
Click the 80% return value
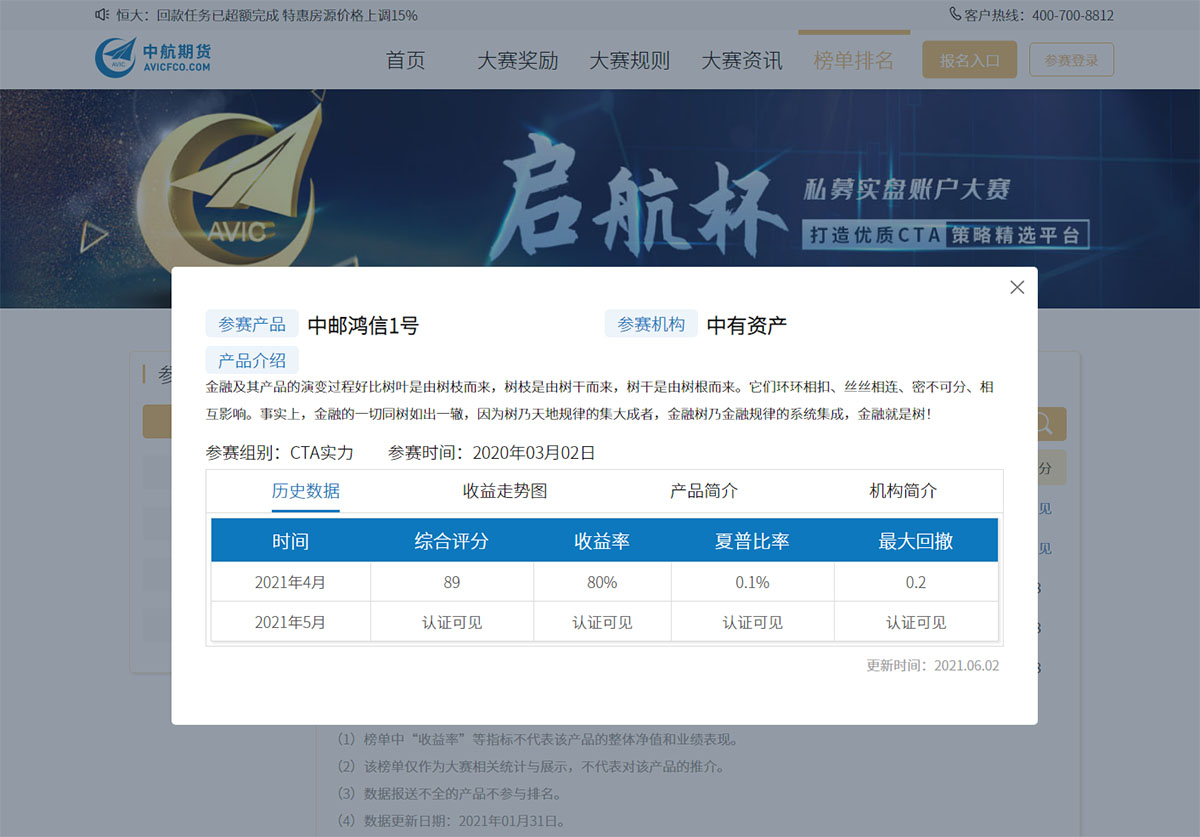point(602,582)
